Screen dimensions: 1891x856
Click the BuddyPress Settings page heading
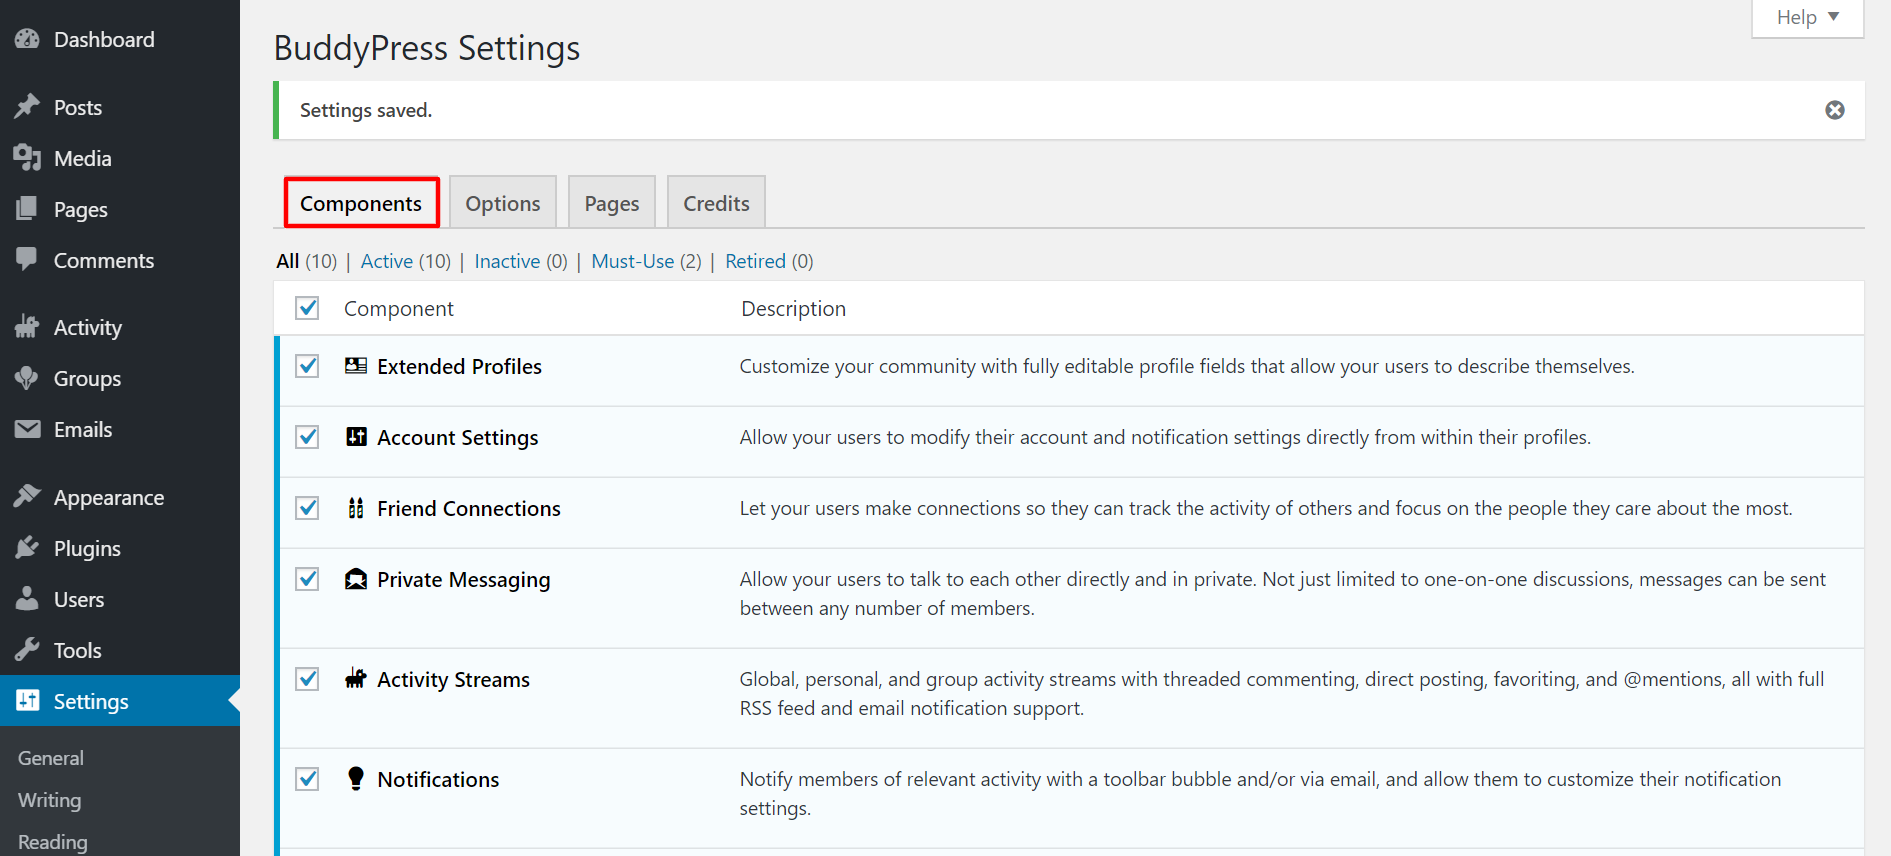(427, 48)
